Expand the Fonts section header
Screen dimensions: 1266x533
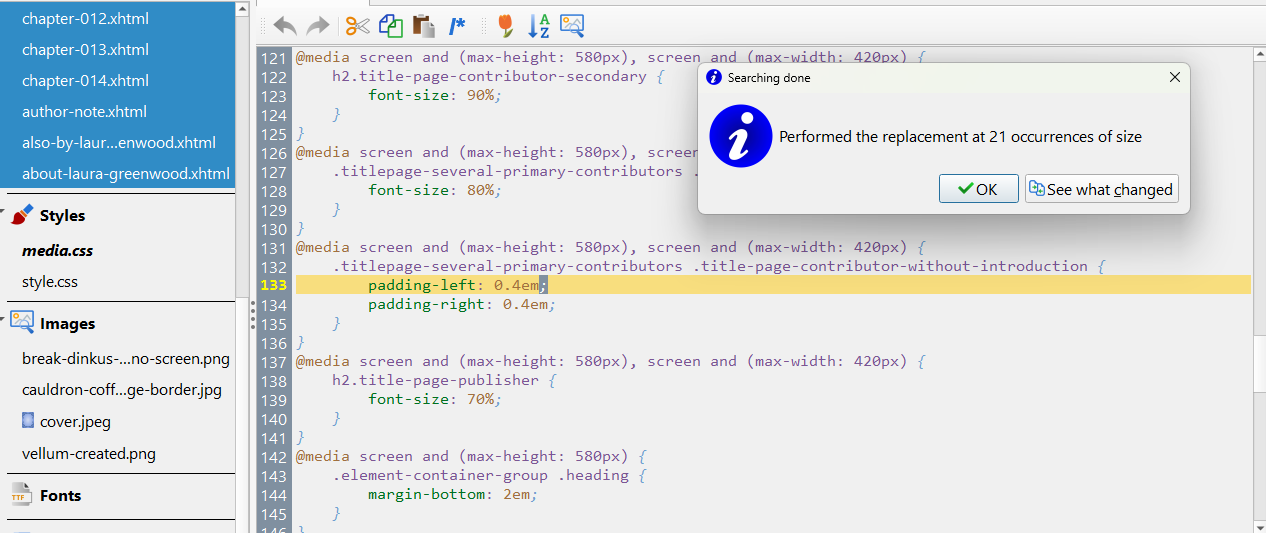pyautogui.click(x=60, y=495)
